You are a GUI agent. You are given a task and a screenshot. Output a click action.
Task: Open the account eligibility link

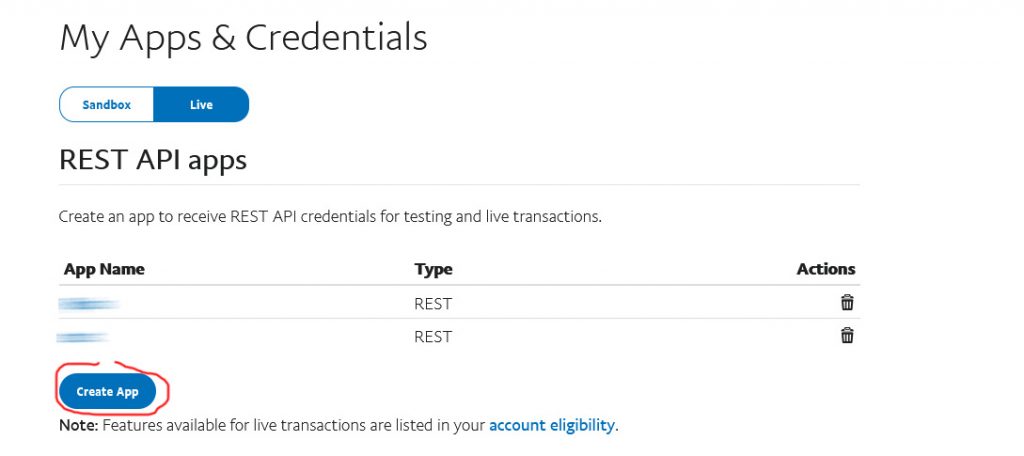[551, 425]
